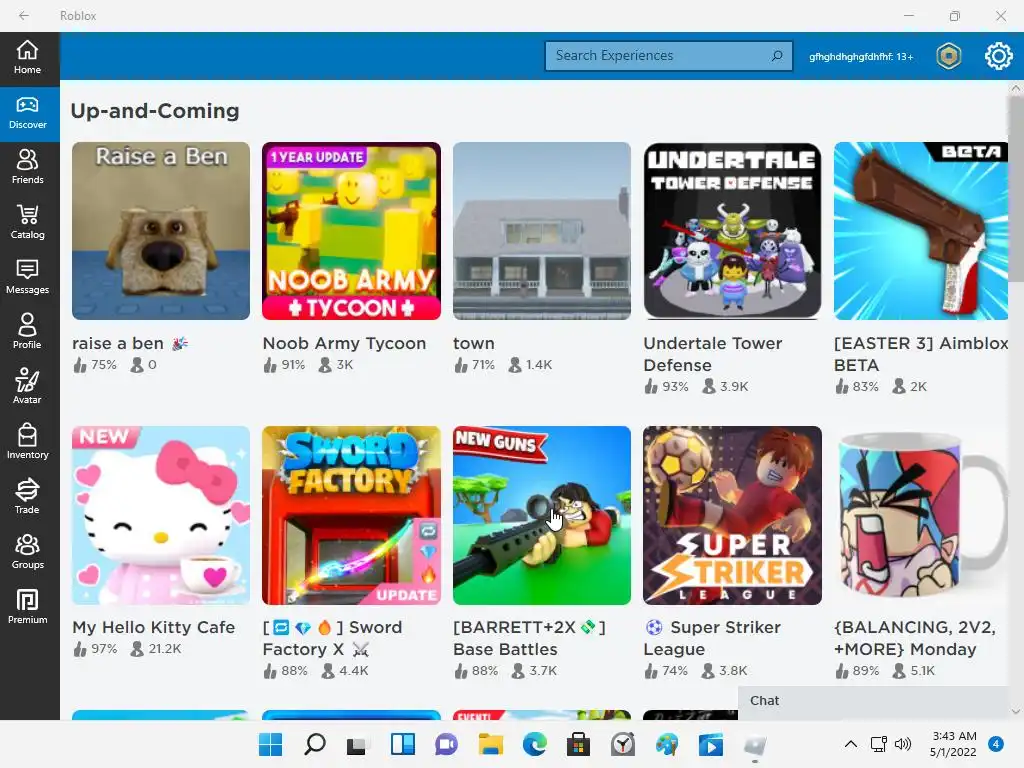
Task: Expand the Chat panel
Action: pyautogui.click(x=874, y=701)
